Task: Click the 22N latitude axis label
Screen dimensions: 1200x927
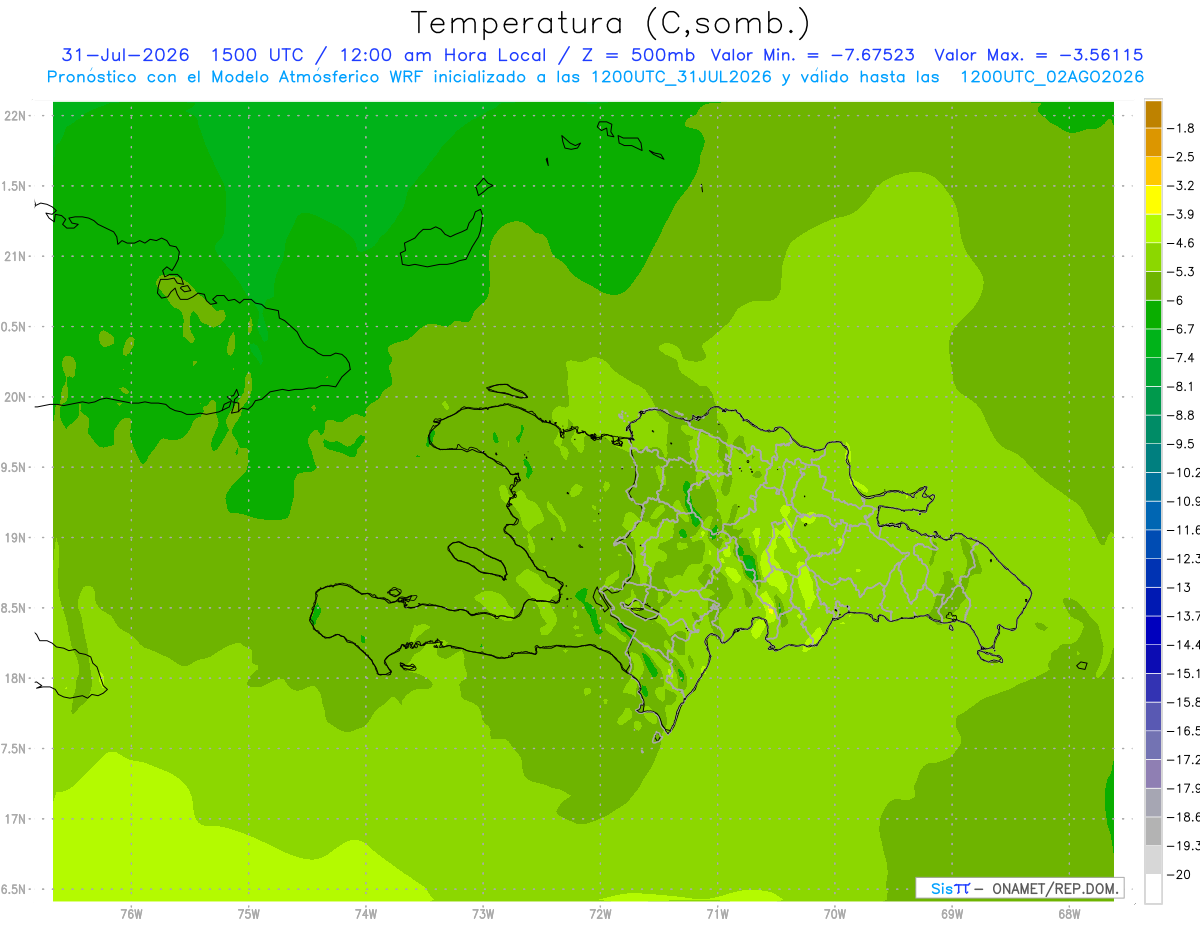Action: tap(15, 116)
